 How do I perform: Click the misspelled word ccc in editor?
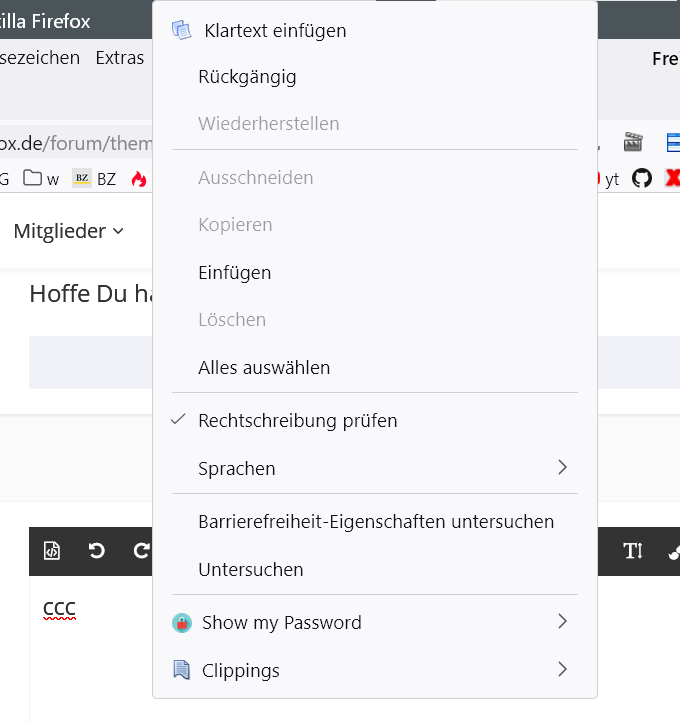coord(59,608)
